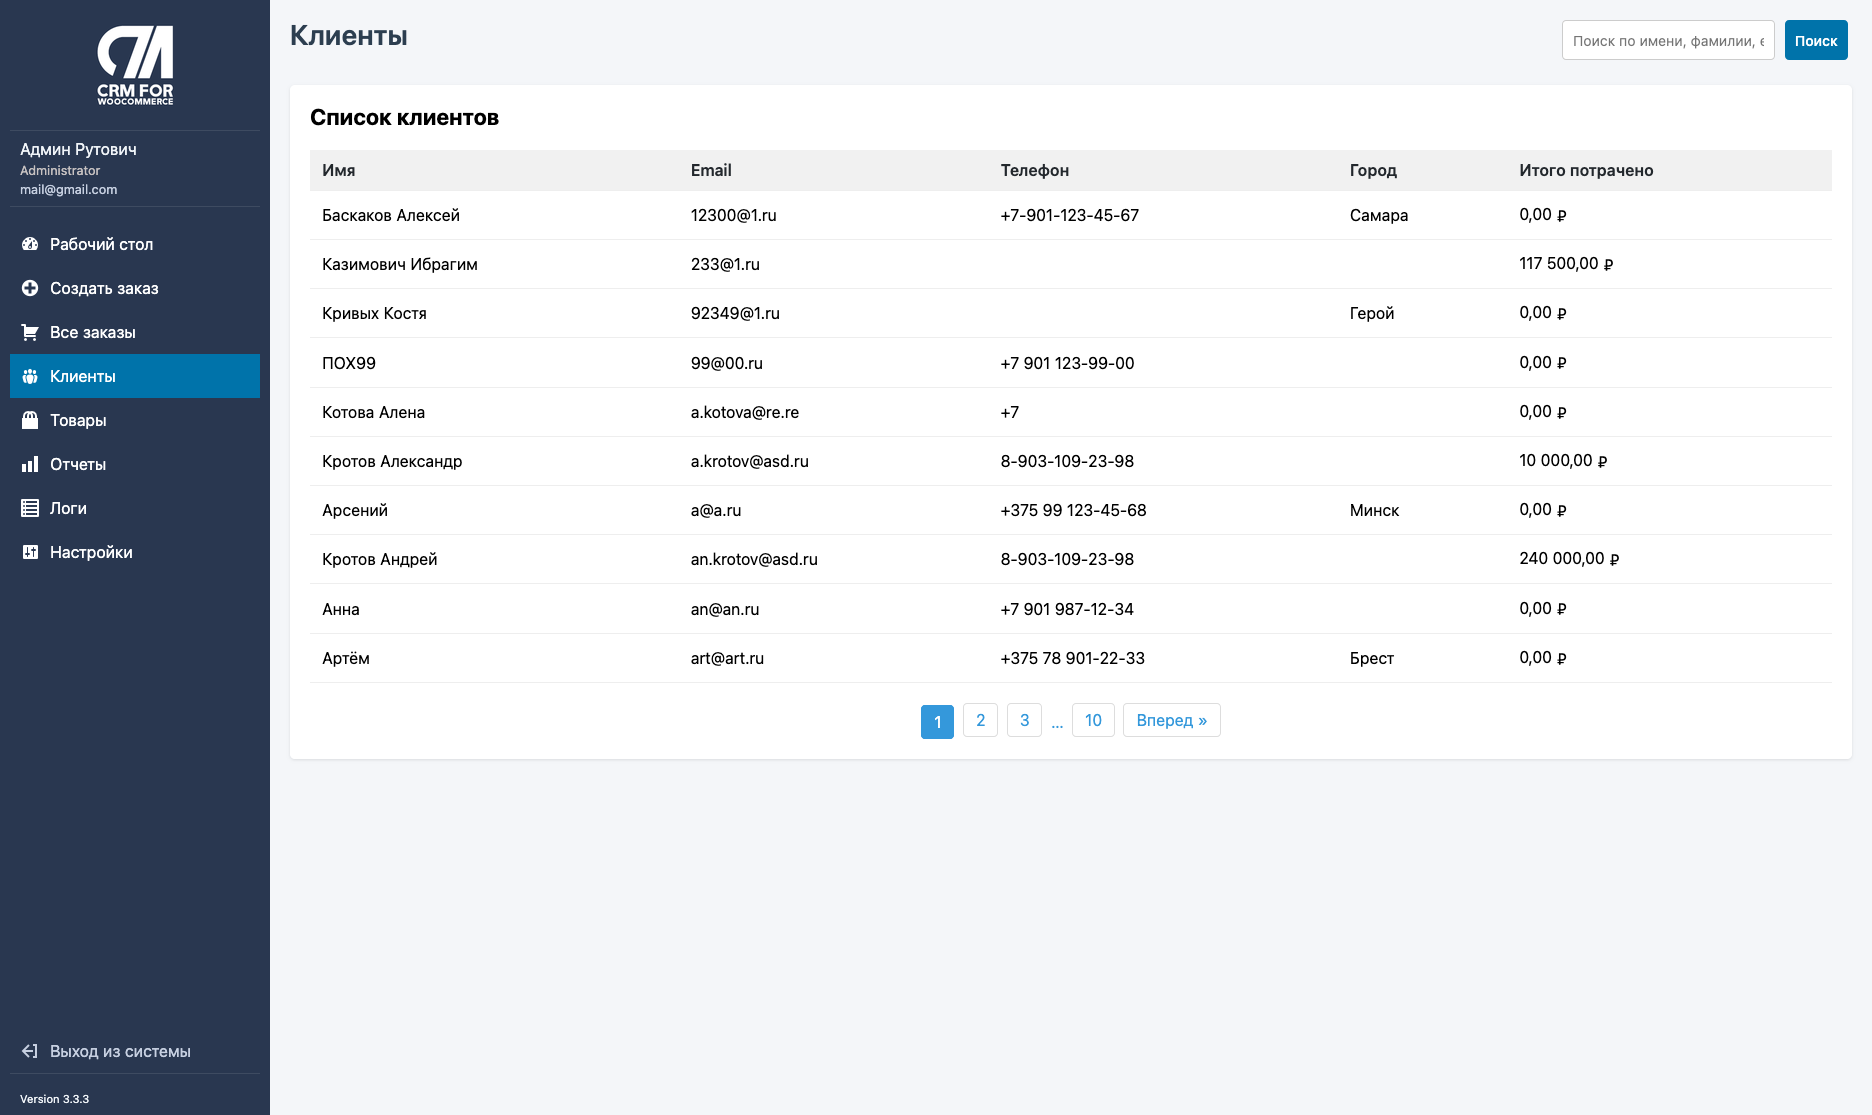Open the Создать заказ menu item

pos(135,288)
